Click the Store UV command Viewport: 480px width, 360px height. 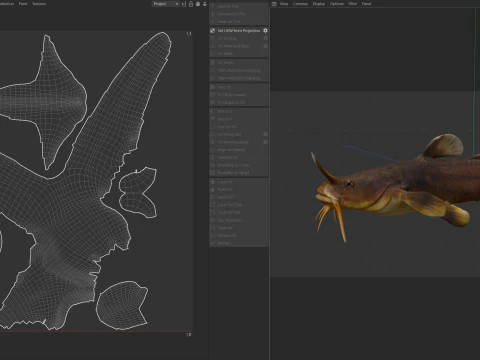click(239, 228)
